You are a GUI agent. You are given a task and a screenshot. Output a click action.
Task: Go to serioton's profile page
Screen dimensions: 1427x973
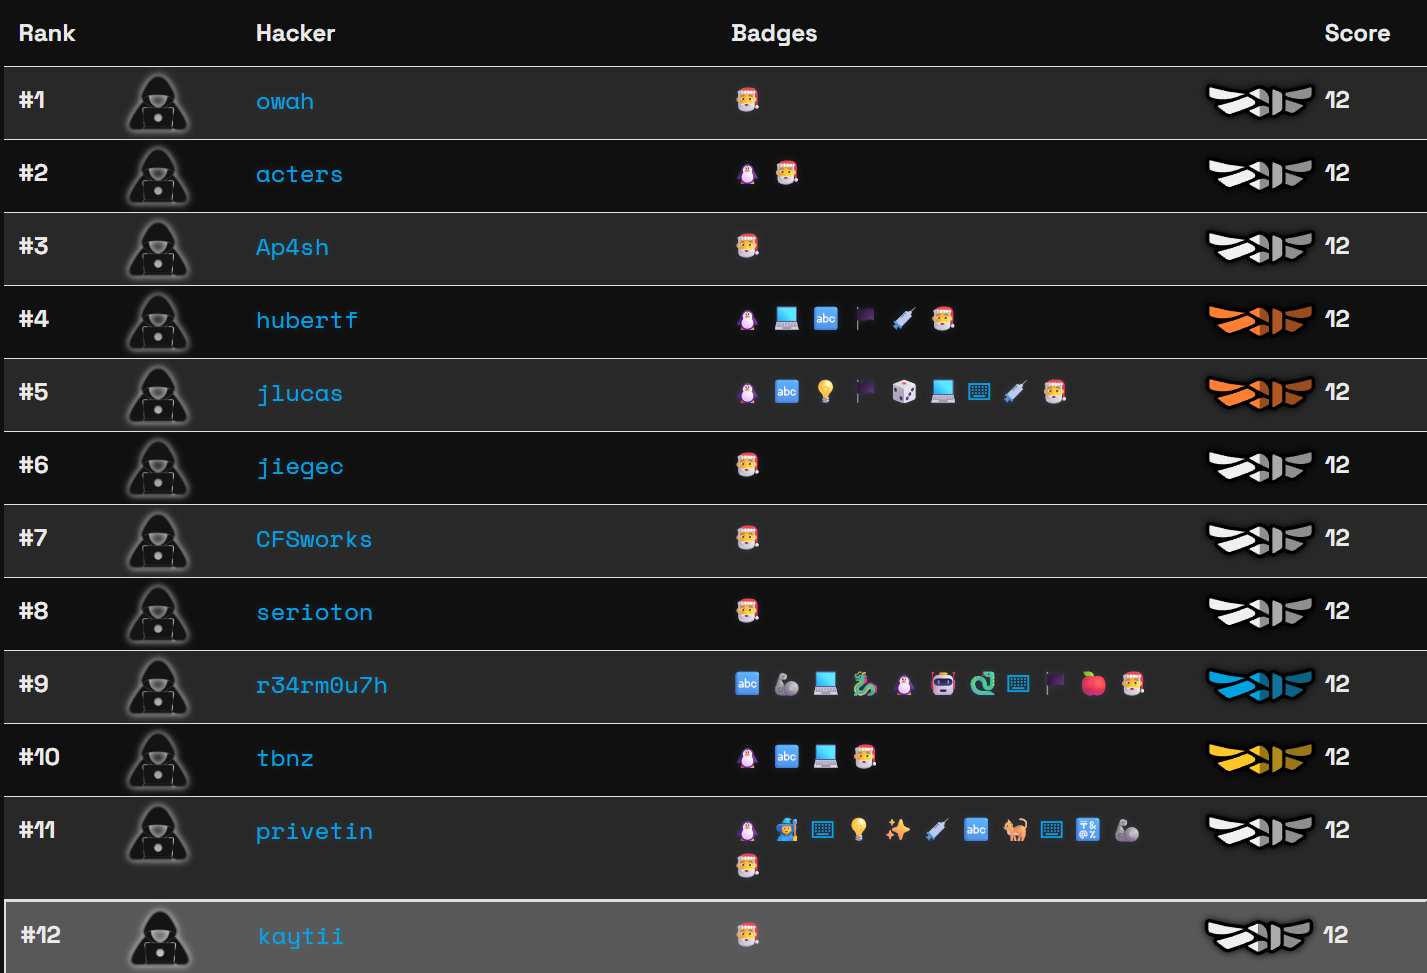(x=314, y=613)
